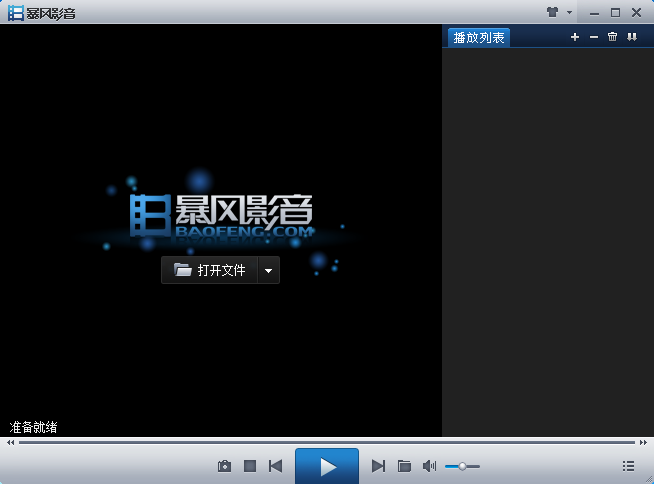Mute sound with the speaker icon
Screen dimensions: 654x484
tap(429, 466)
